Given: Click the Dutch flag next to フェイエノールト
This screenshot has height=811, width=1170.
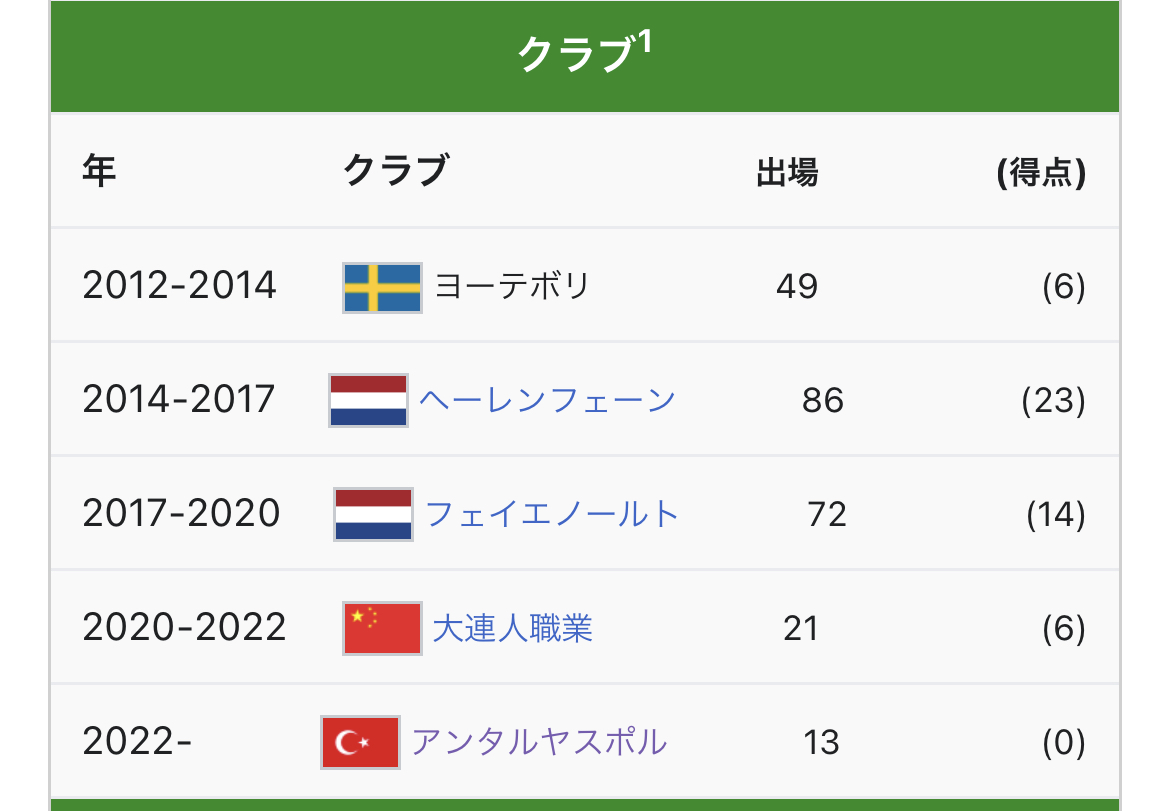Looking at the screenshot, I should tap(373, 515).
